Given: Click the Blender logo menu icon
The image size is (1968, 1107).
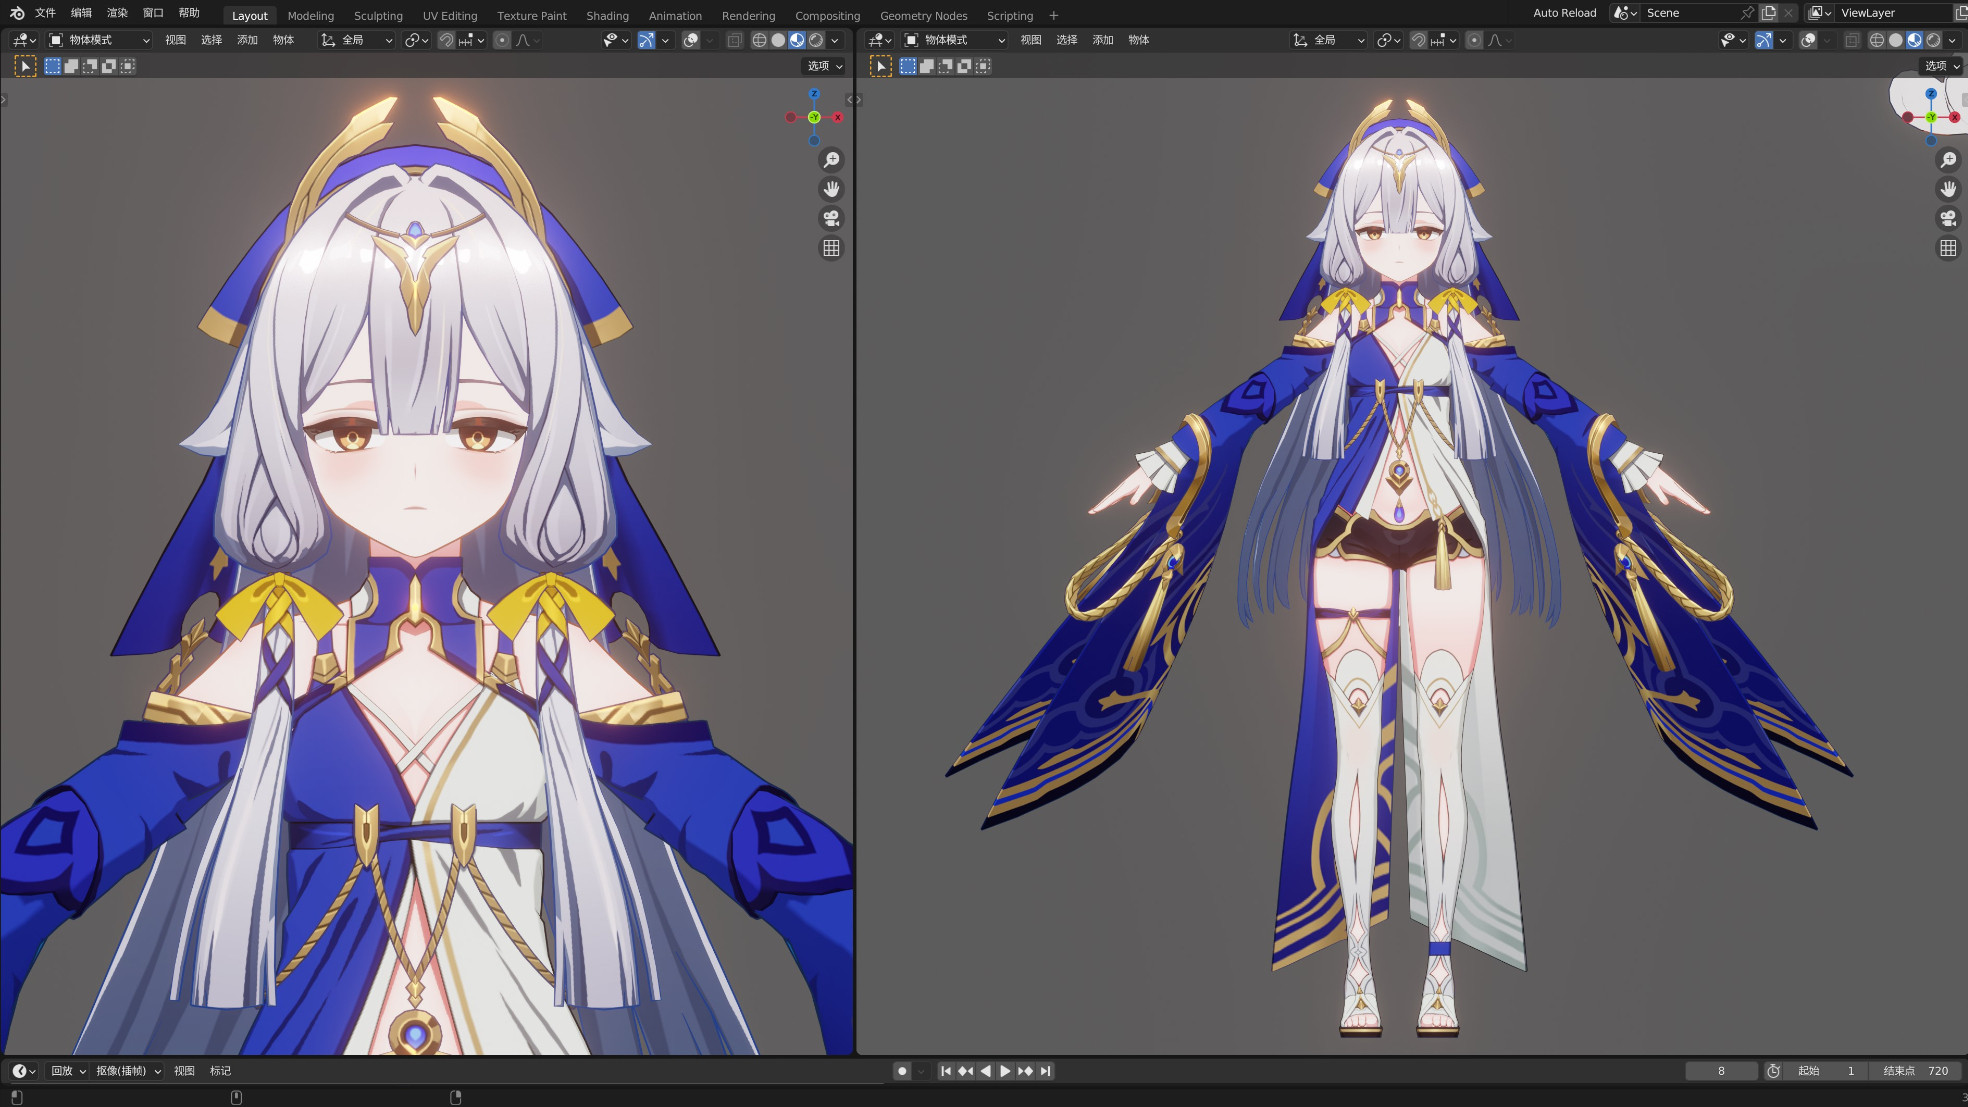Looking at the screenshot, I should point(16,13).
